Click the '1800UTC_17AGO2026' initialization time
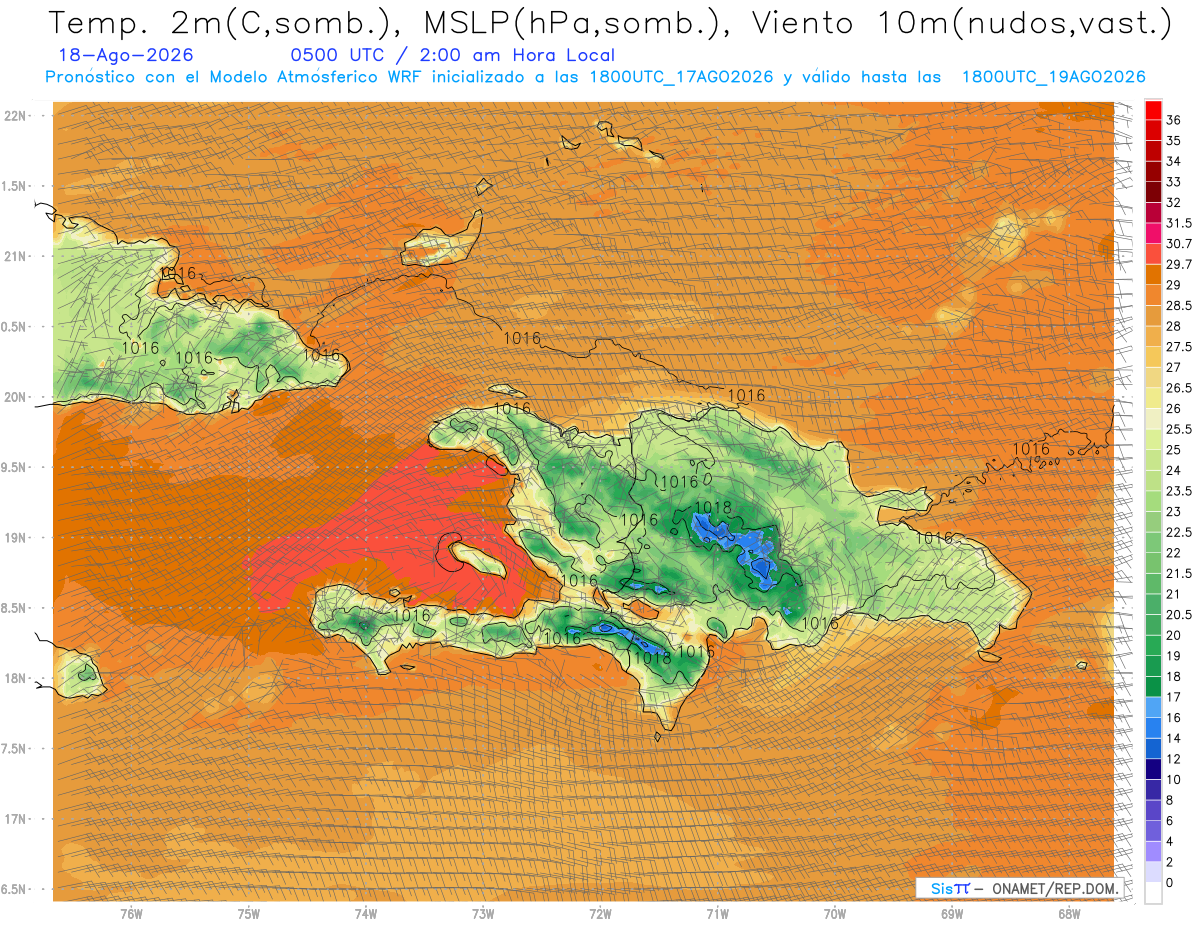The image size is (1200, 927). coord(682,77)
